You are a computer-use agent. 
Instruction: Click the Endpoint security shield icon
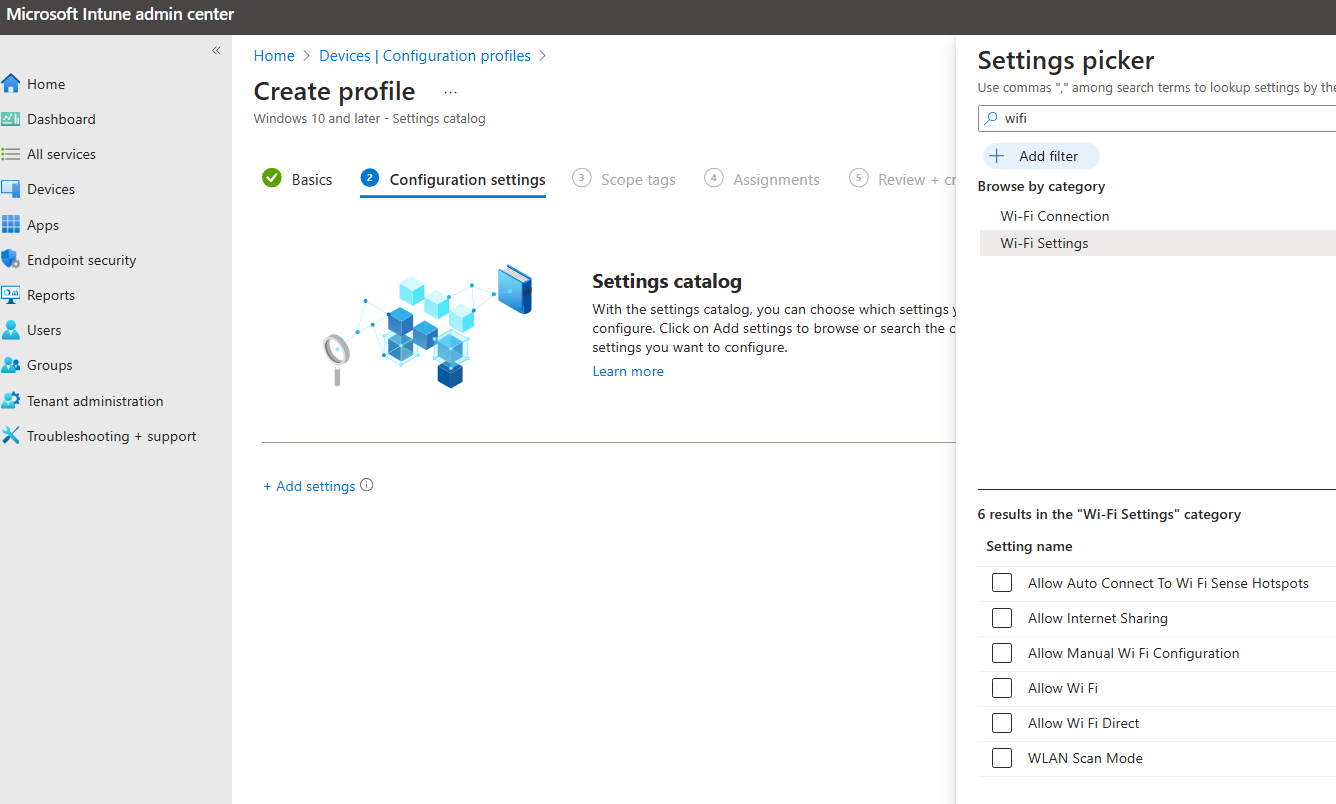pyautogui.click(x=11, y=260)
